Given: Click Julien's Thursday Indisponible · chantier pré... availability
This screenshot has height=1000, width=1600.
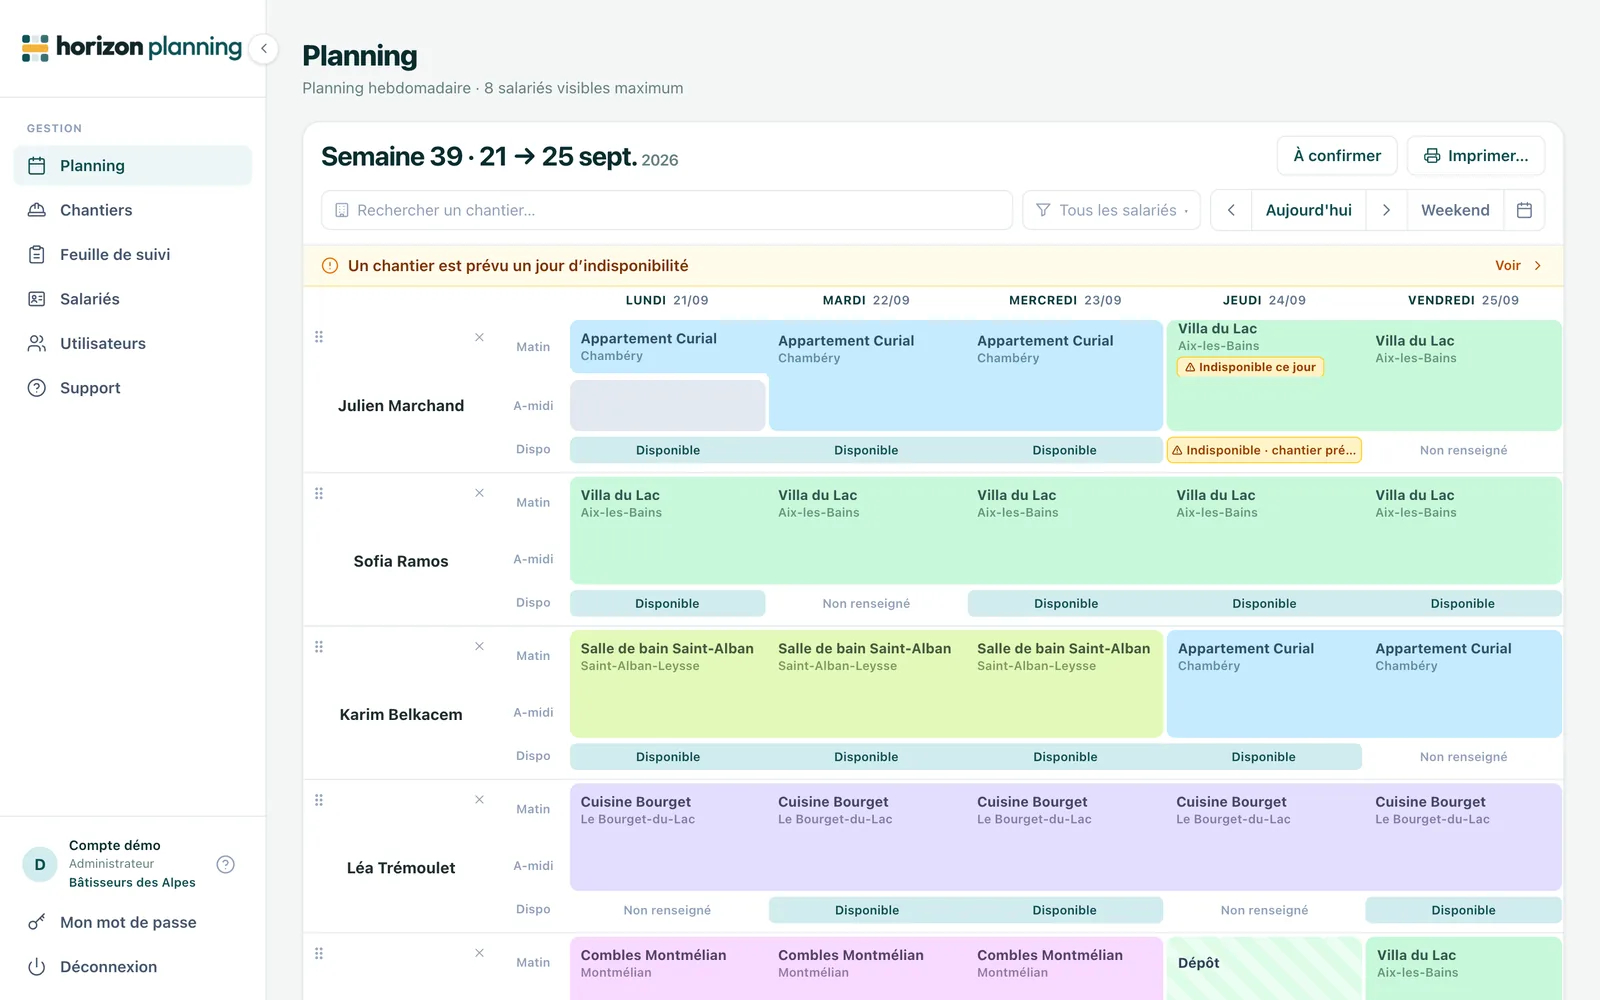Looking at the screenshot, I should coord(1264,450).
